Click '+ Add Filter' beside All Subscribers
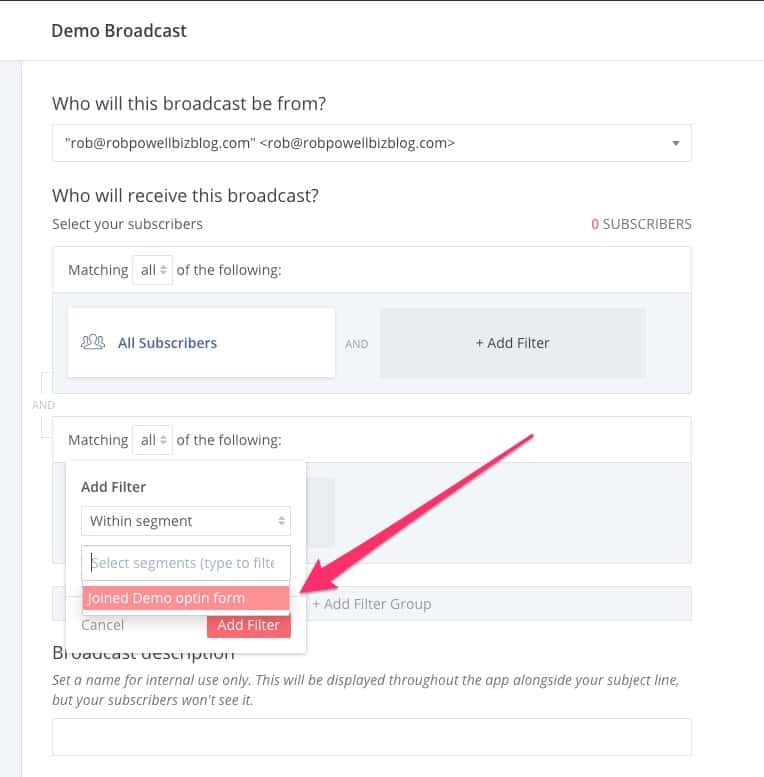 (x=512, y=343)
